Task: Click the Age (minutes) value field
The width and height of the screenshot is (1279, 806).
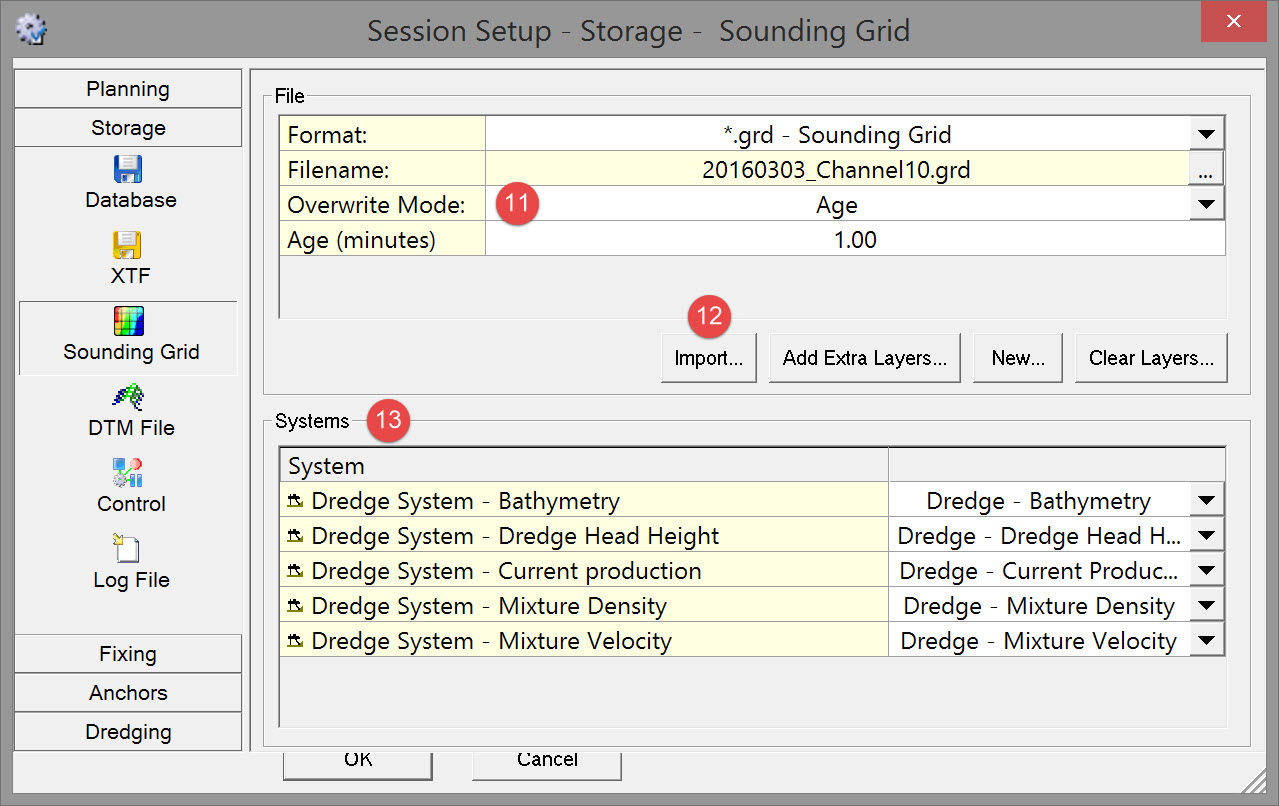Action: pos(854,241)
